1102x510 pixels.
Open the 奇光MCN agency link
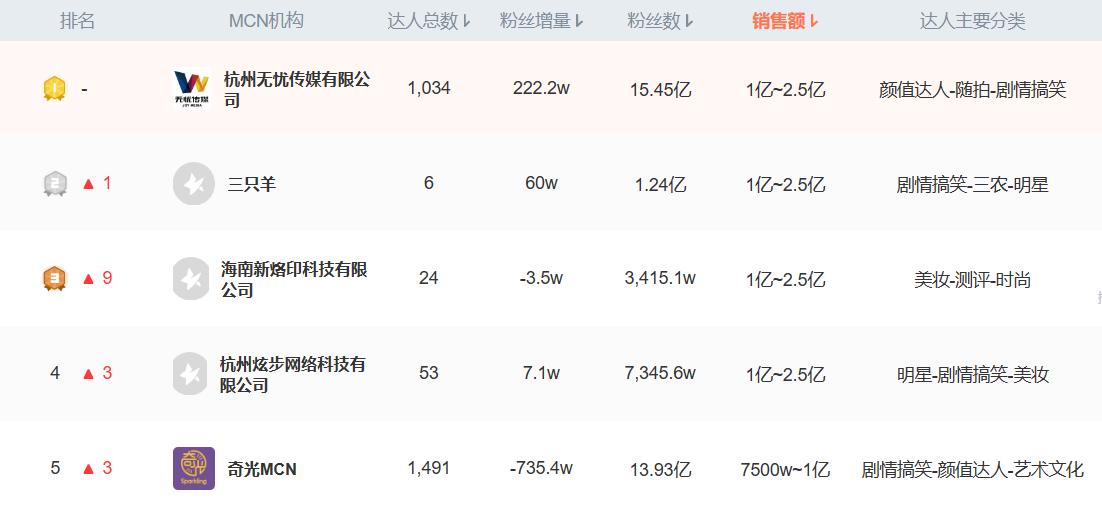(x=262, y=468)
